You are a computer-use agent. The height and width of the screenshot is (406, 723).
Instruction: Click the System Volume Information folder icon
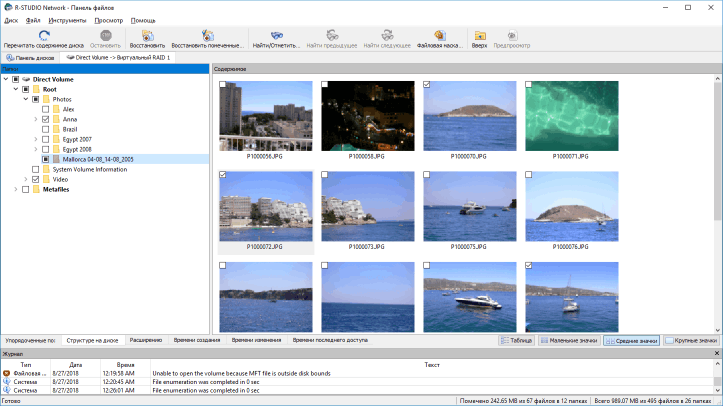[46, 170]
